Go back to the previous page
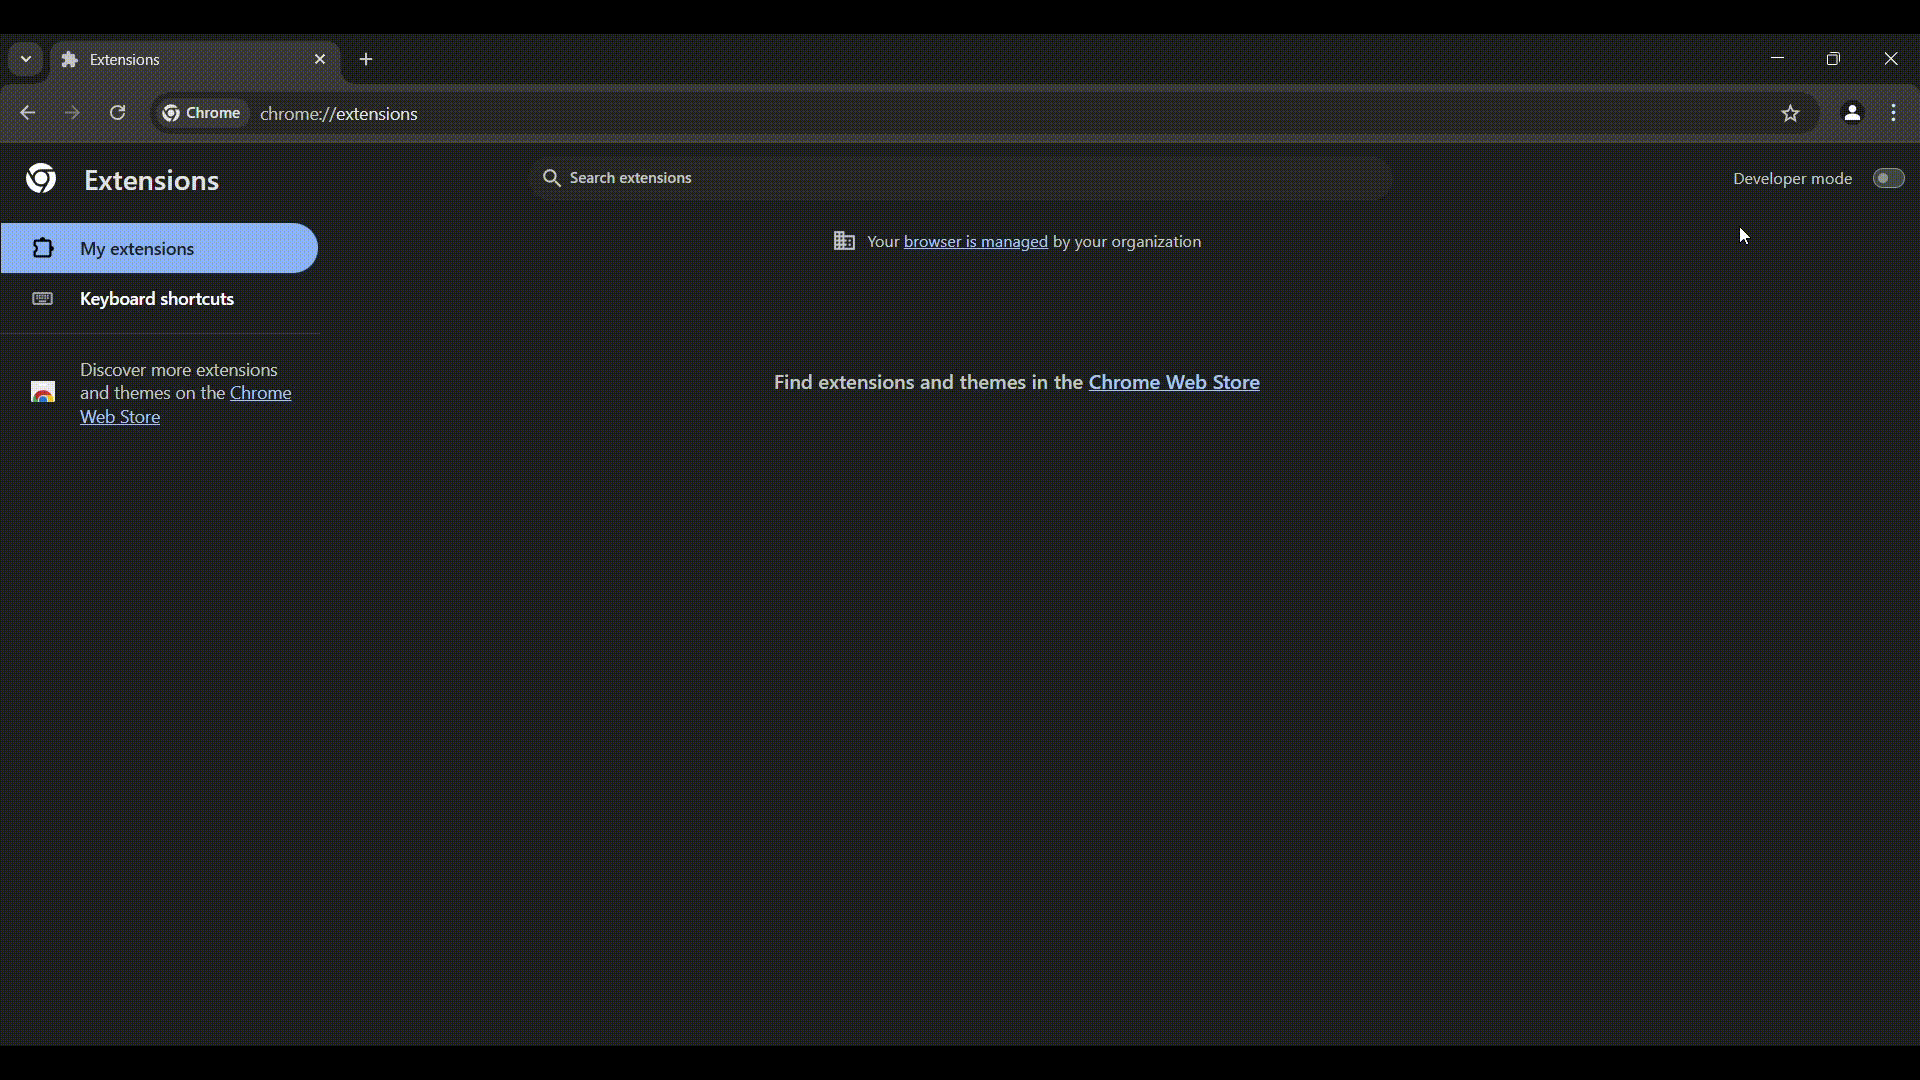 (28, 113)
